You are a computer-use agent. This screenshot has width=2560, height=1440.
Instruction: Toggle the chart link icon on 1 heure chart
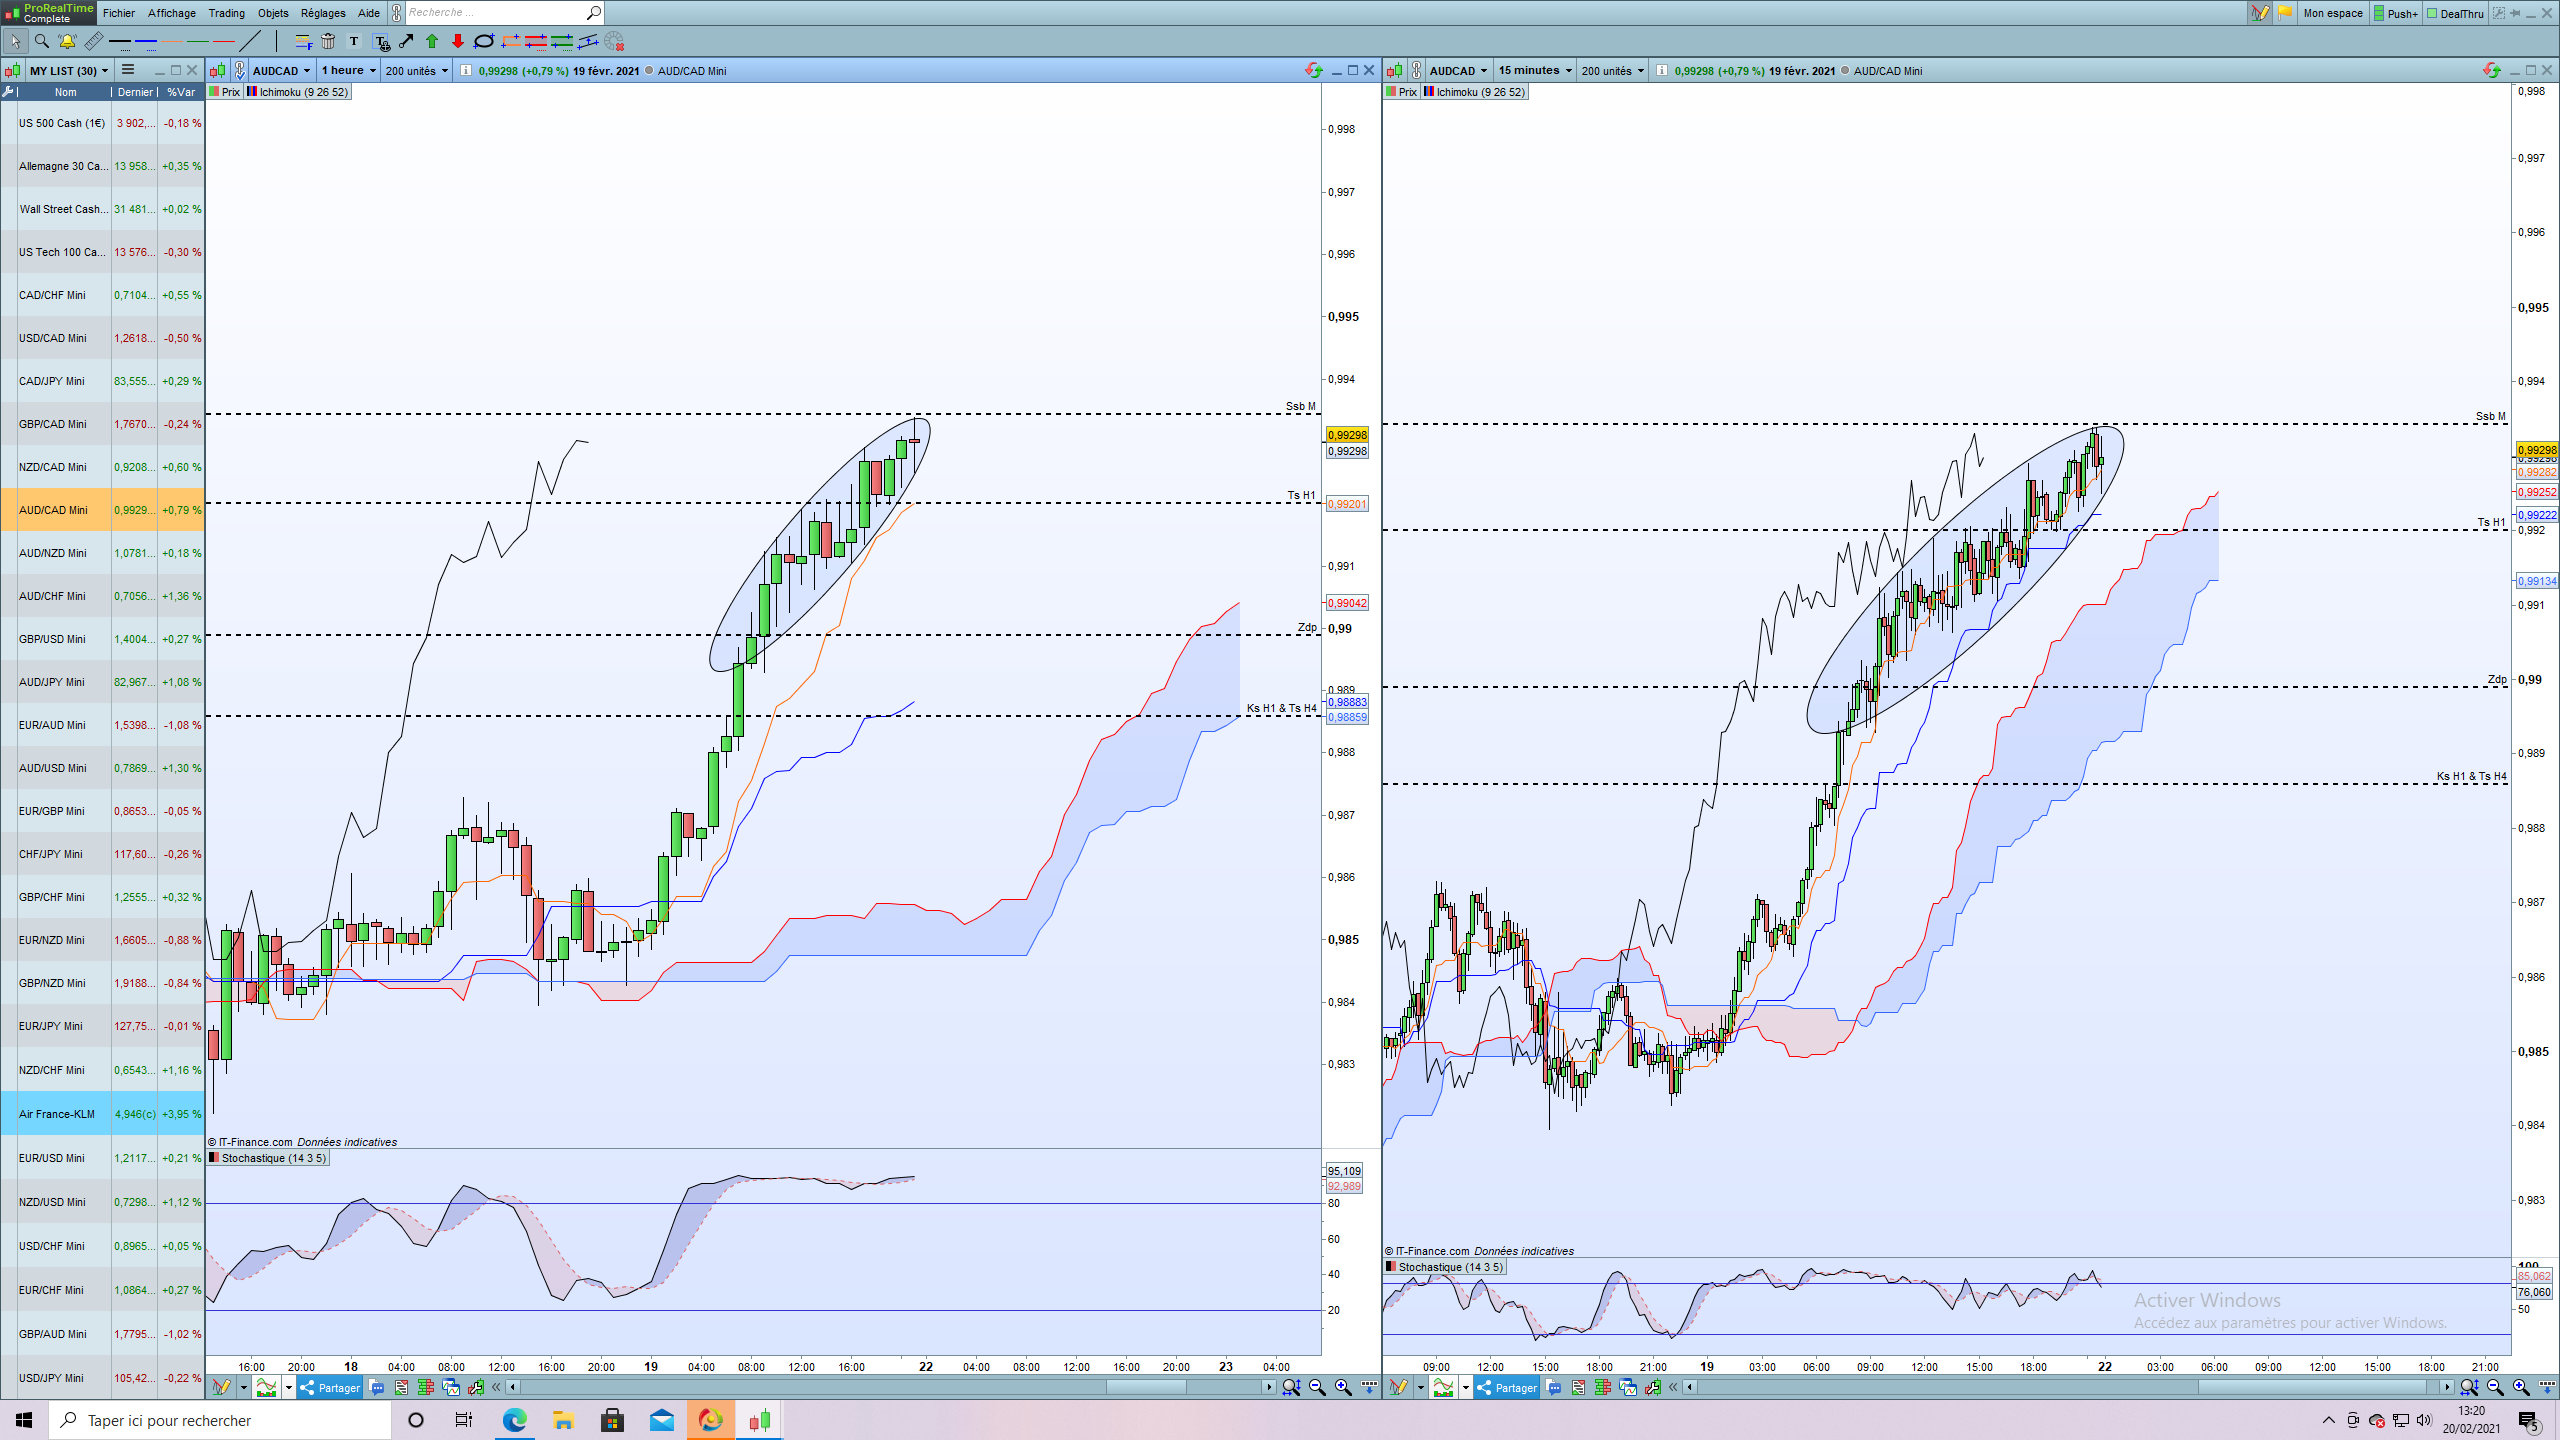tap(240, 71)
